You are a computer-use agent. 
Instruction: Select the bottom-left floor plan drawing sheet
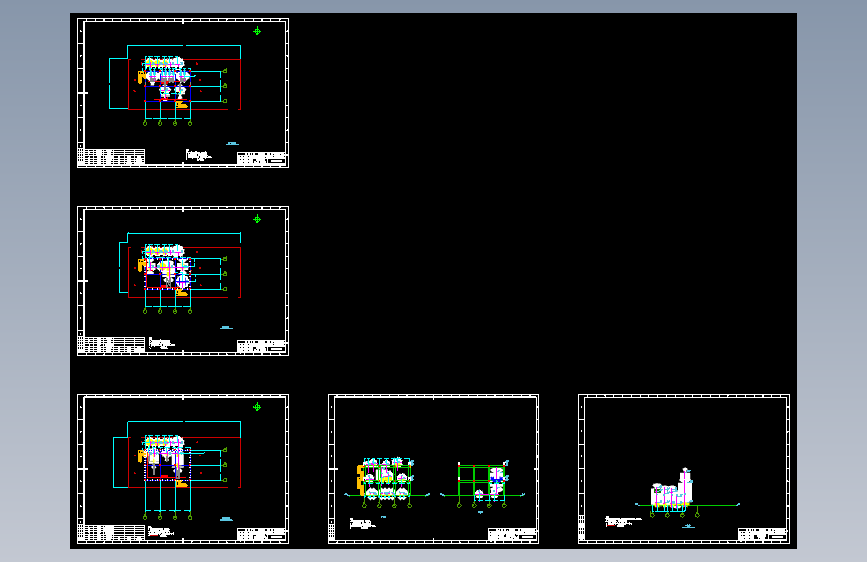click(x=183, y=469)
